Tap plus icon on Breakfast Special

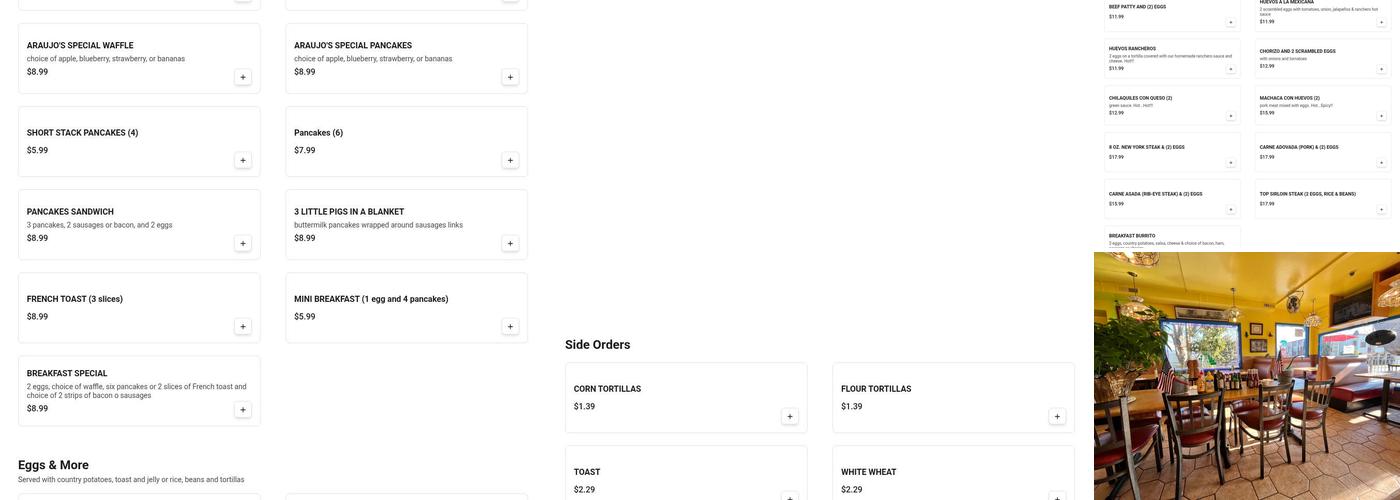tap(243, 409)
